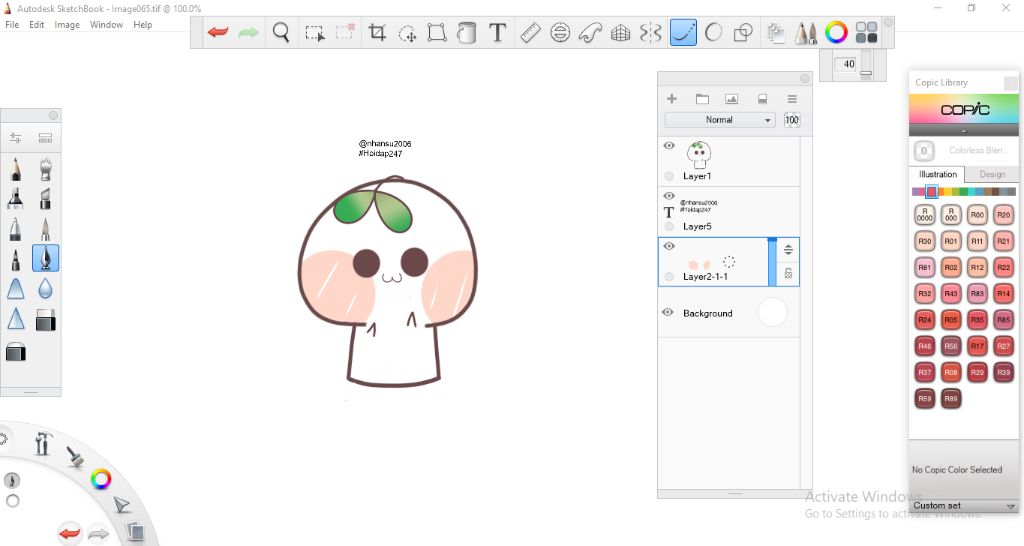
Task: Open the Window menu
Action: (x=106, y=25)
